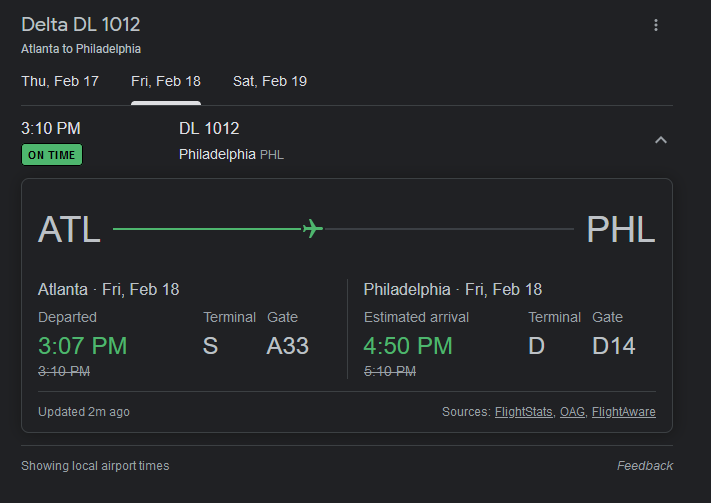Screen dimensions: 711x503
Task: Open the FlightAware source link
Action: click(624, 412)
